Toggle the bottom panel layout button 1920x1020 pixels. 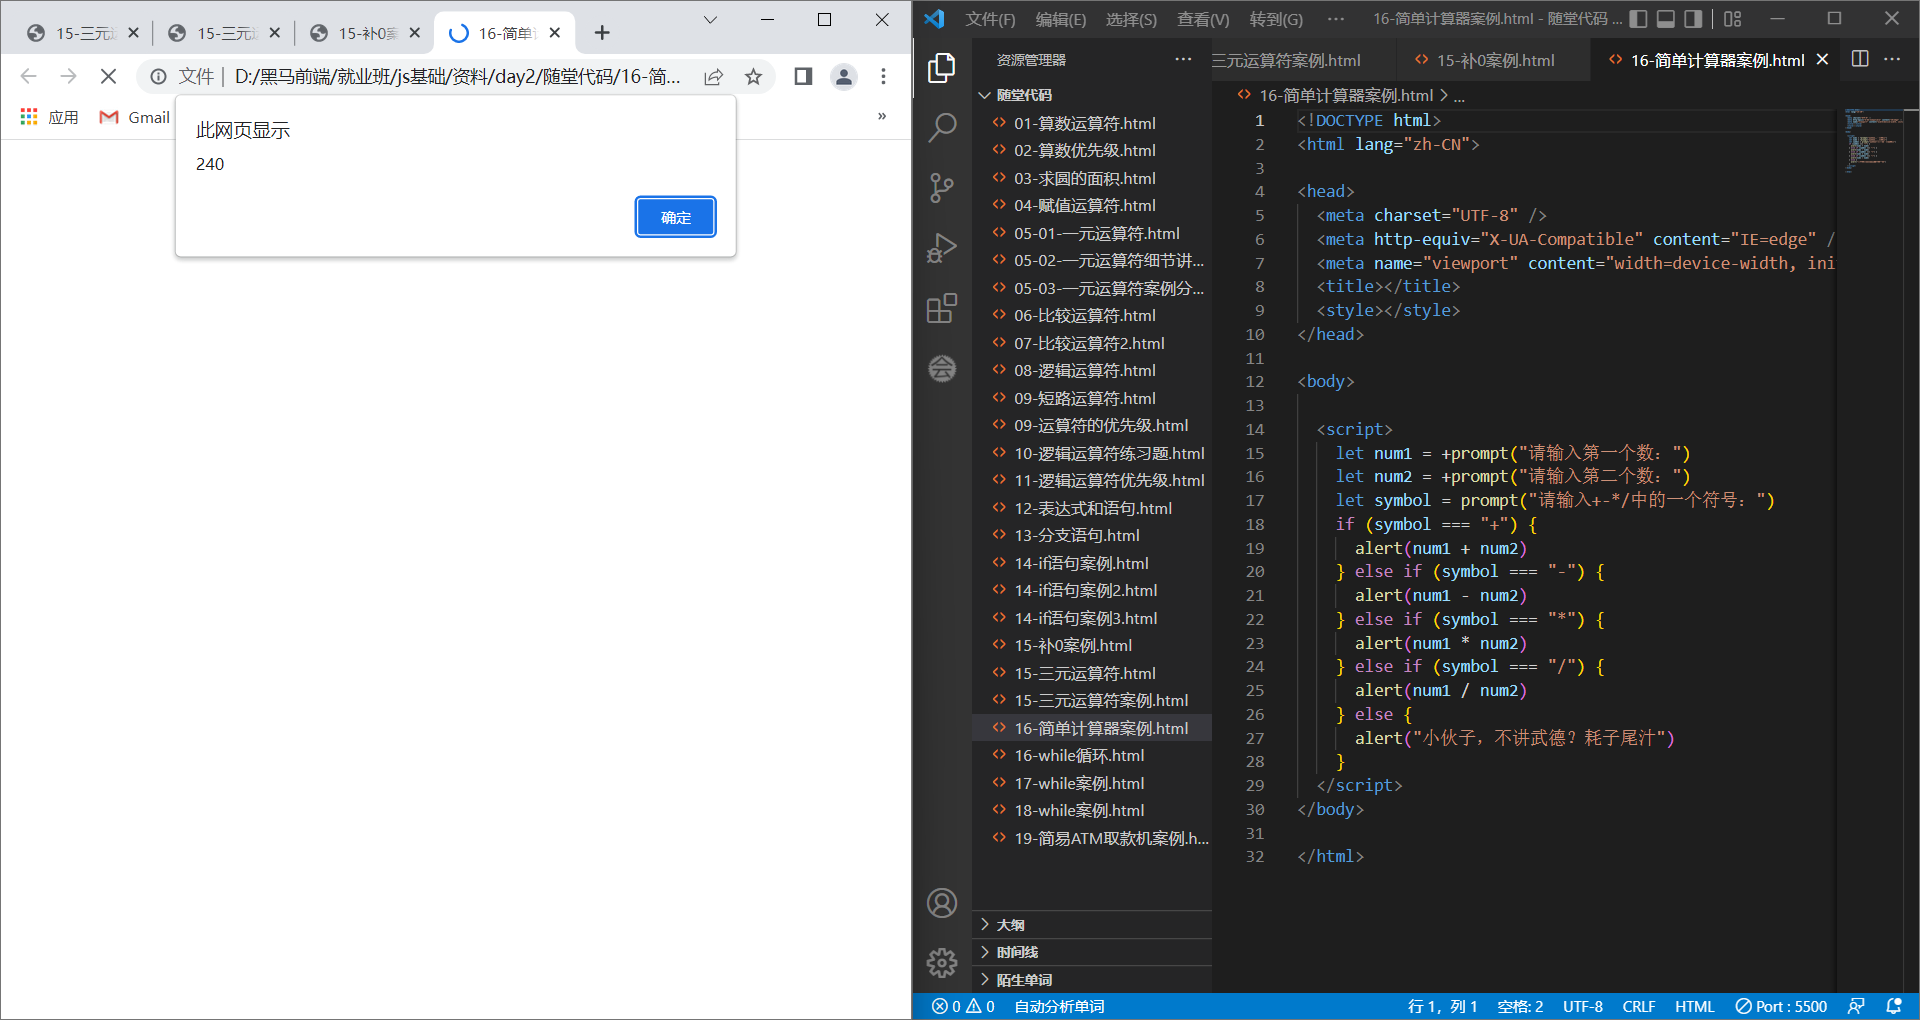pos(1666,18)
